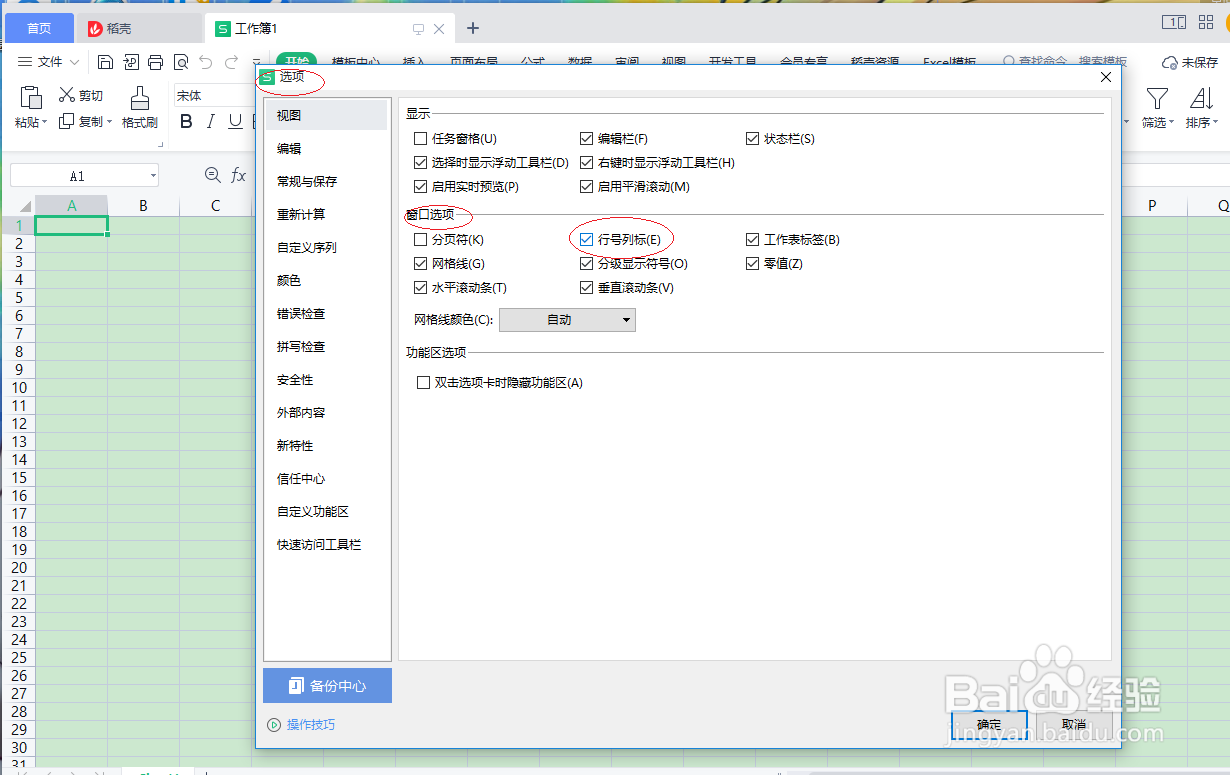Click the window count icon top right
This screenshot has width=1230, height=775.
1174,22
